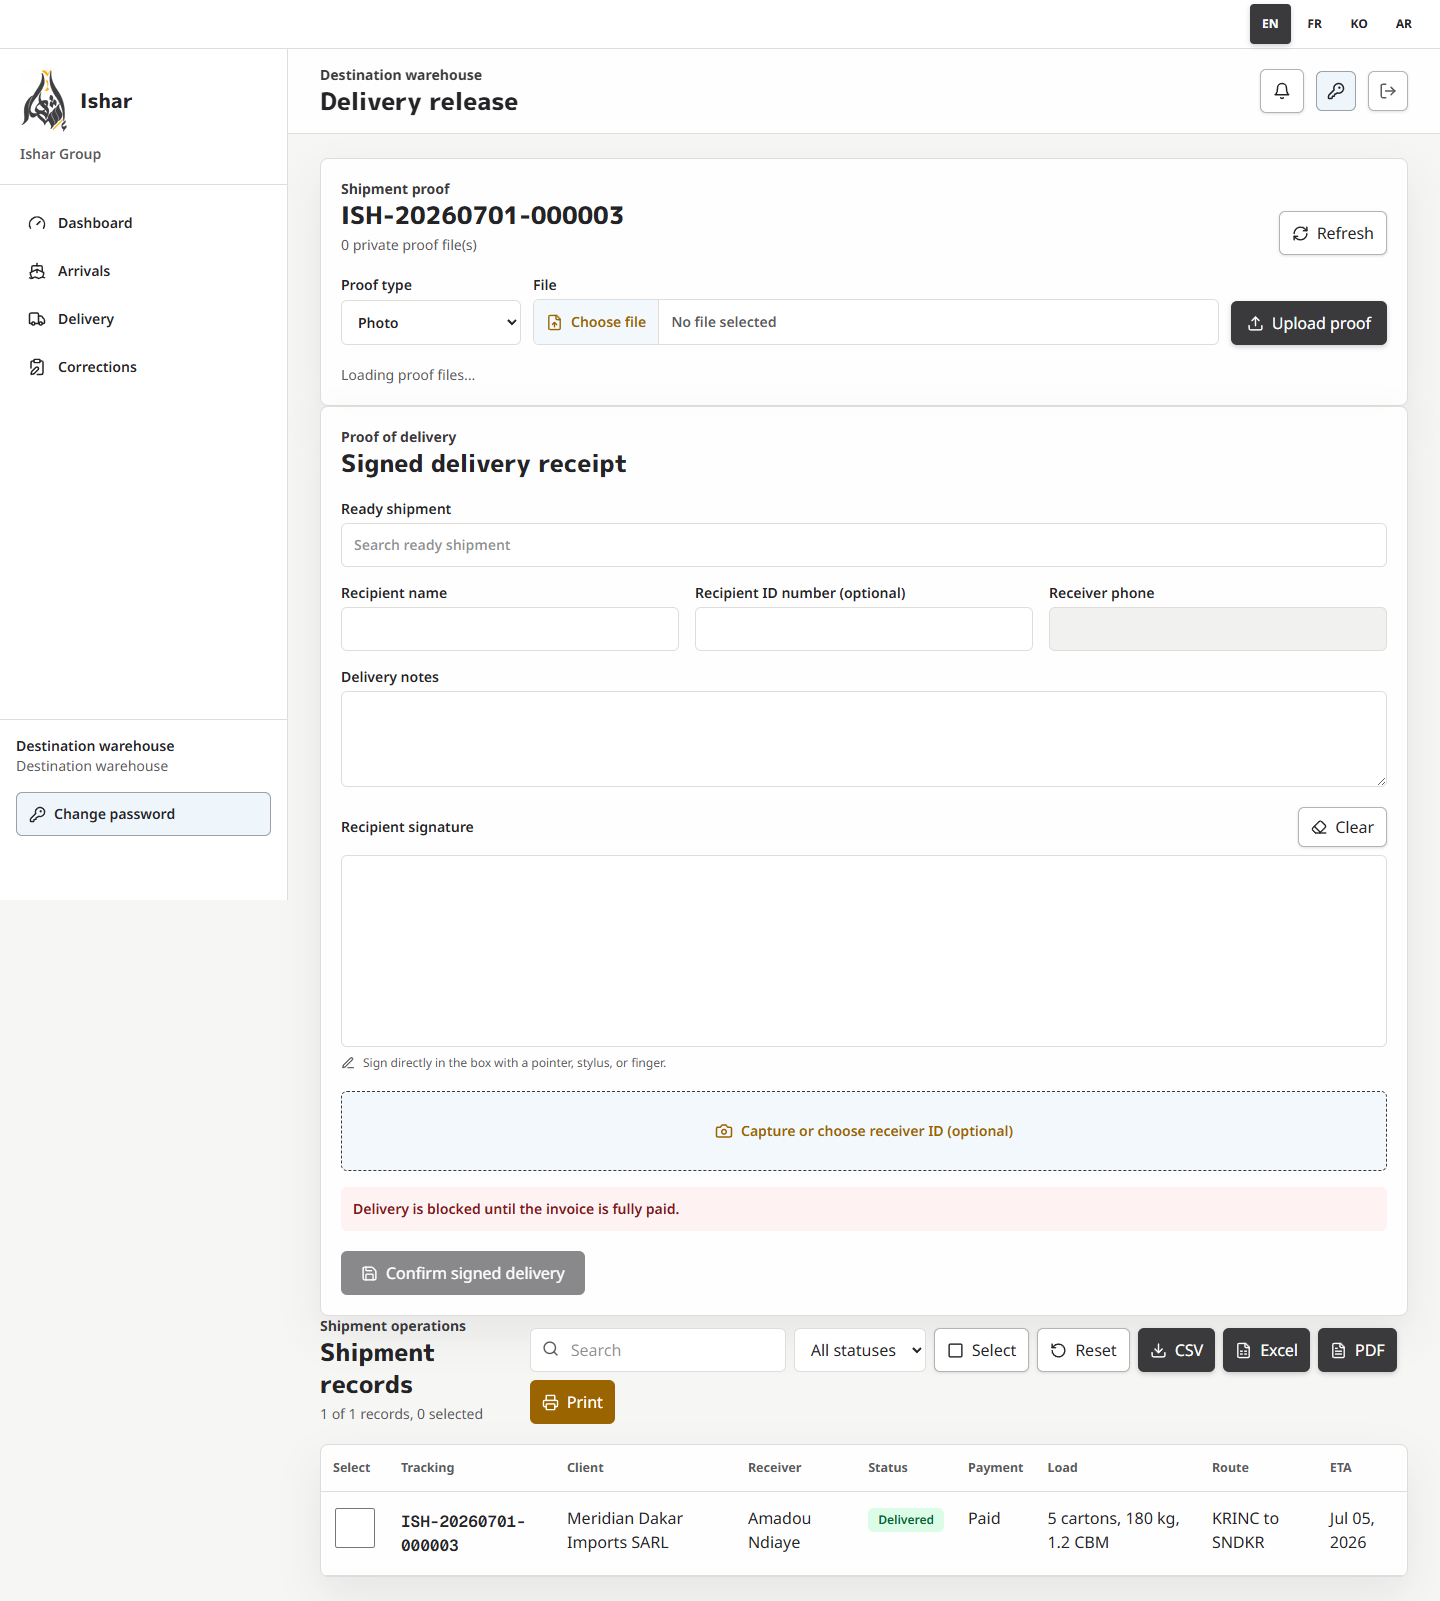
Task: Click inside the signature box
Action: coord(864,951)
